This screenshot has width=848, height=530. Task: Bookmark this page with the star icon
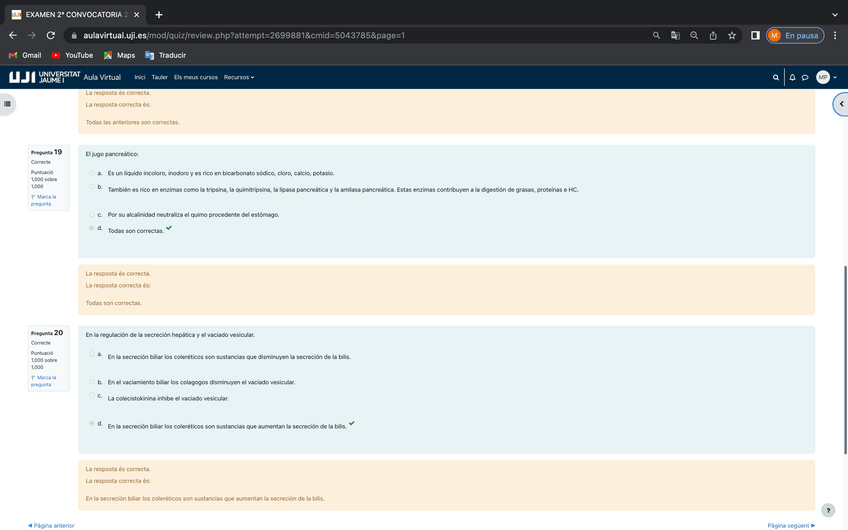(732, 35)
